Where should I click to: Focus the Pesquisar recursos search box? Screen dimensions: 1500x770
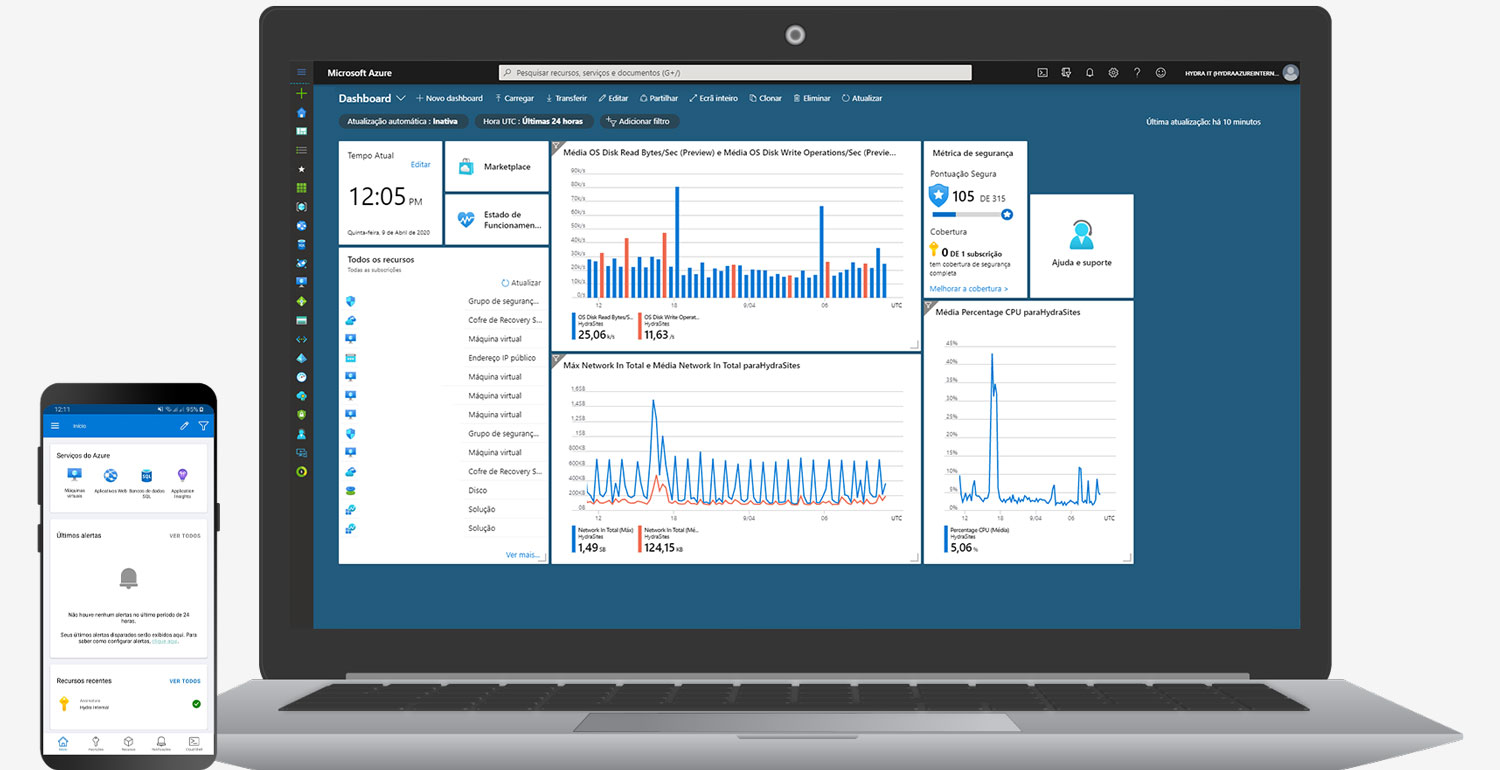[735, 72]
